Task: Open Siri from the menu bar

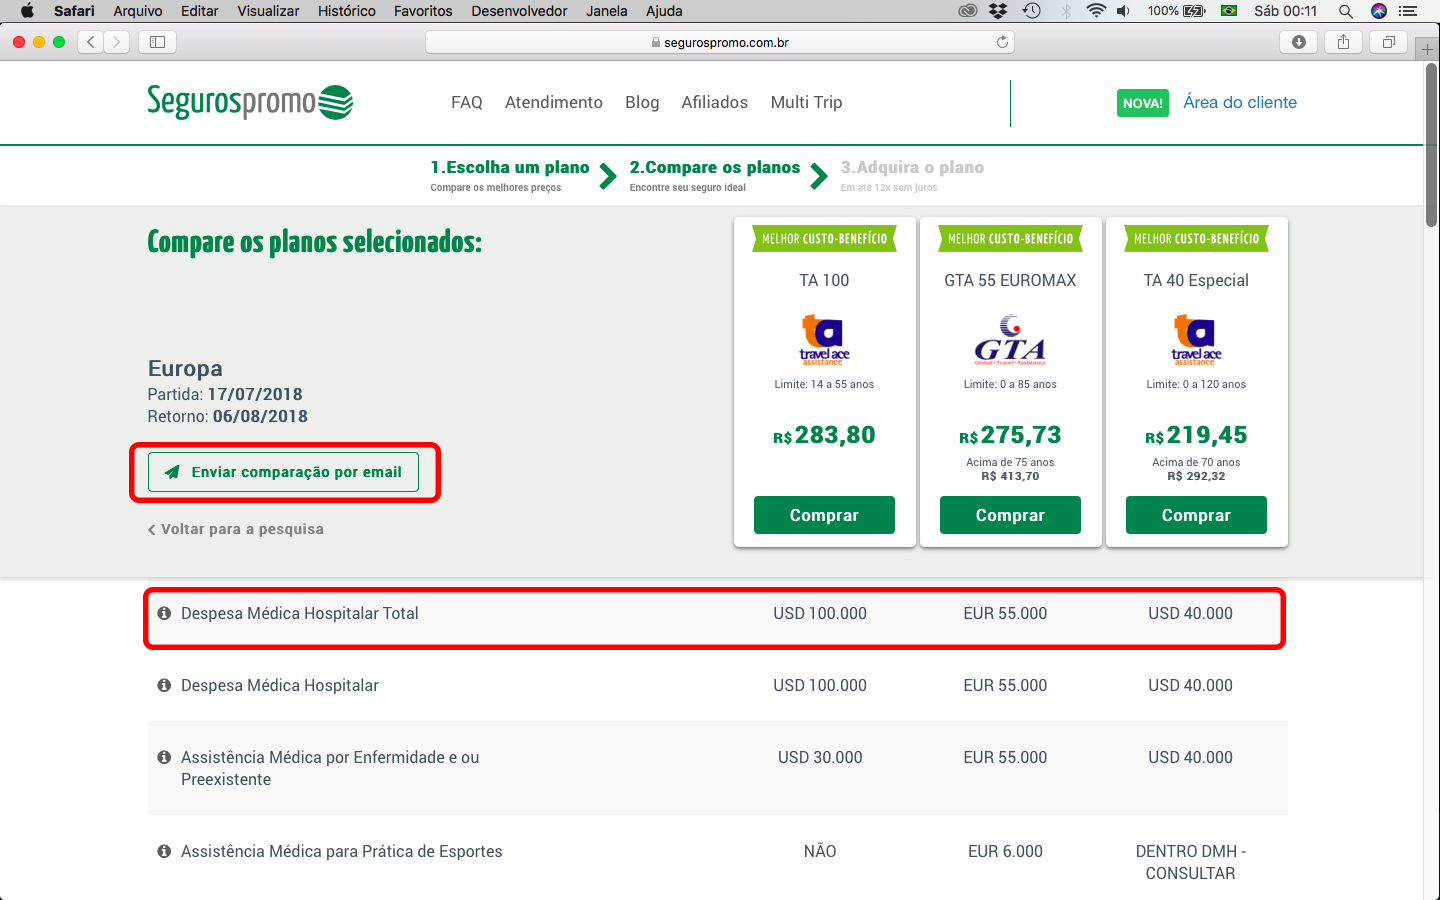Action: click(x=1379, y=11)
